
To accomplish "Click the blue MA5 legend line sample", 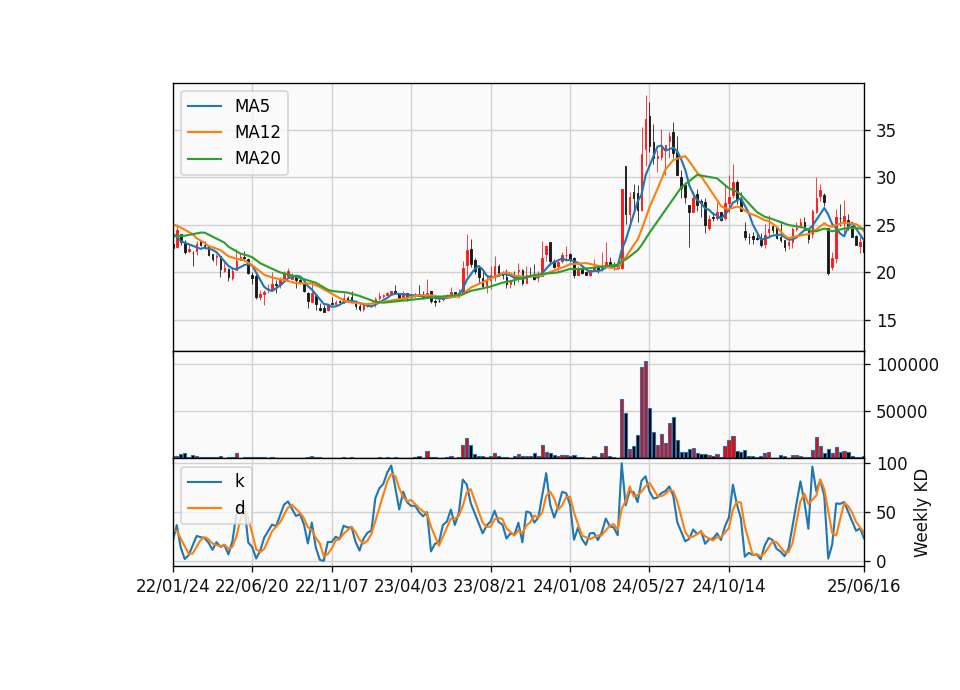I will 204,106.
